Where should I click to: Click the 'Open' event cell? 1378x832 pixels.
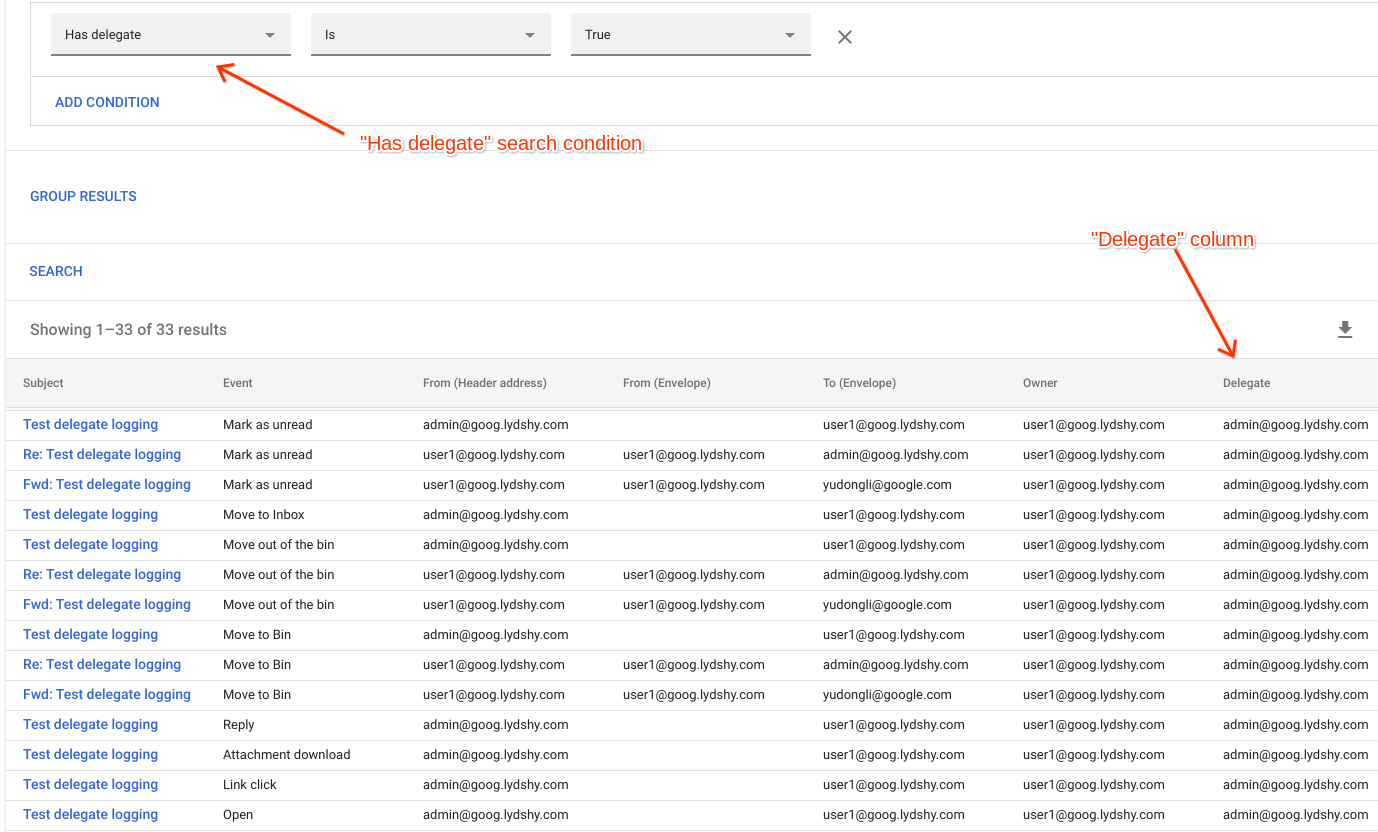point(238,815)
